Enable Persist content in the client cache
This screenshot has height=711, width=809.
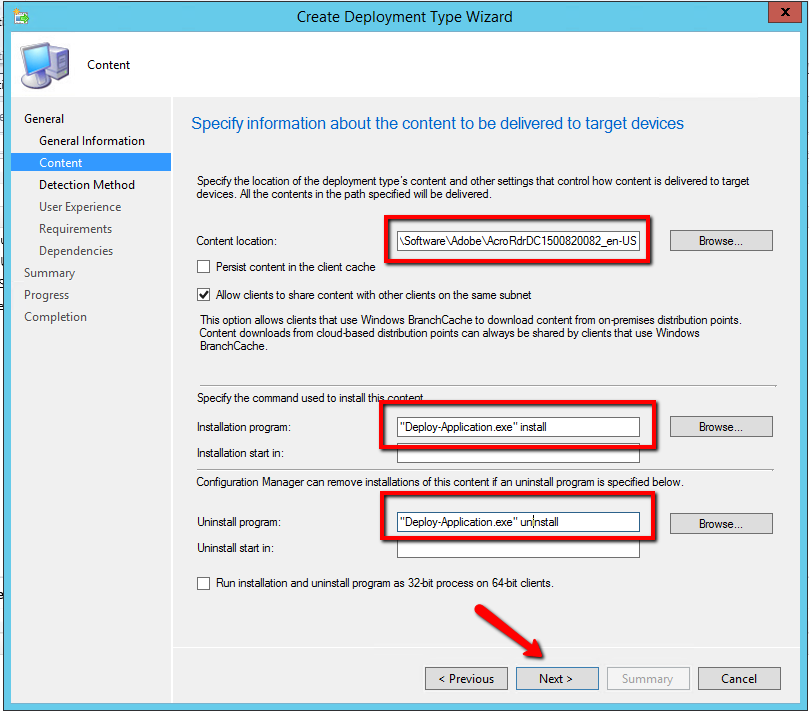[x=204, y=267]
